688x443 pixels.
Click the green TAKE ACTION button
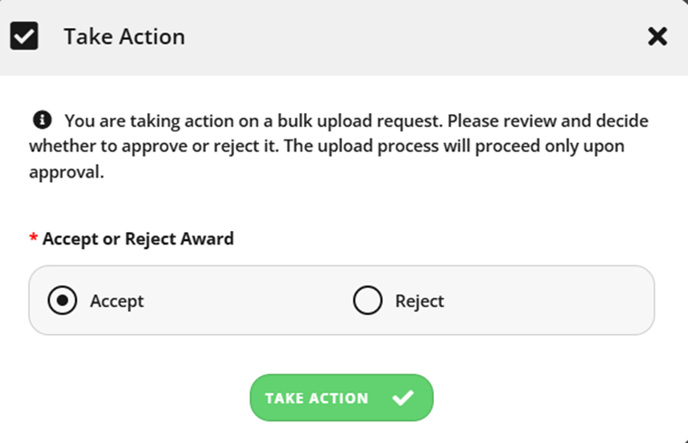[x=341, y=398]
